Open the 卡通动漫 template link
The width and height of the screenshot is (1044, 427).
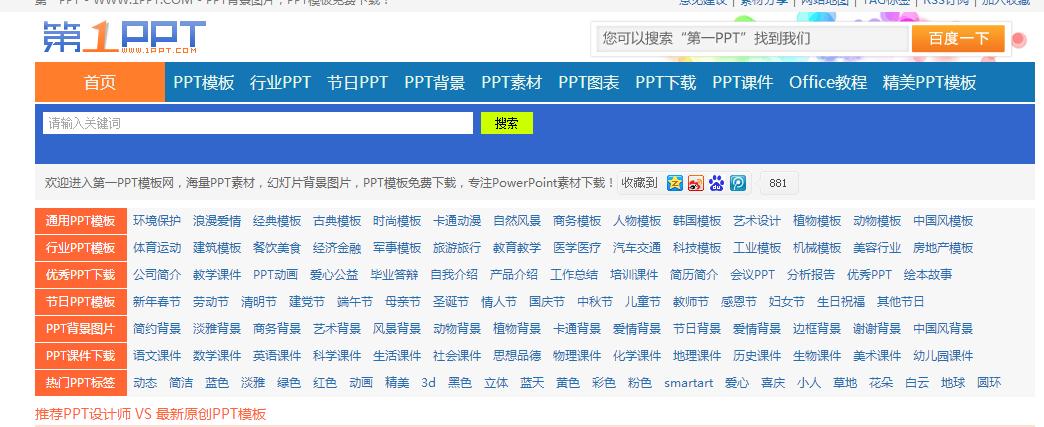point(457,221)
